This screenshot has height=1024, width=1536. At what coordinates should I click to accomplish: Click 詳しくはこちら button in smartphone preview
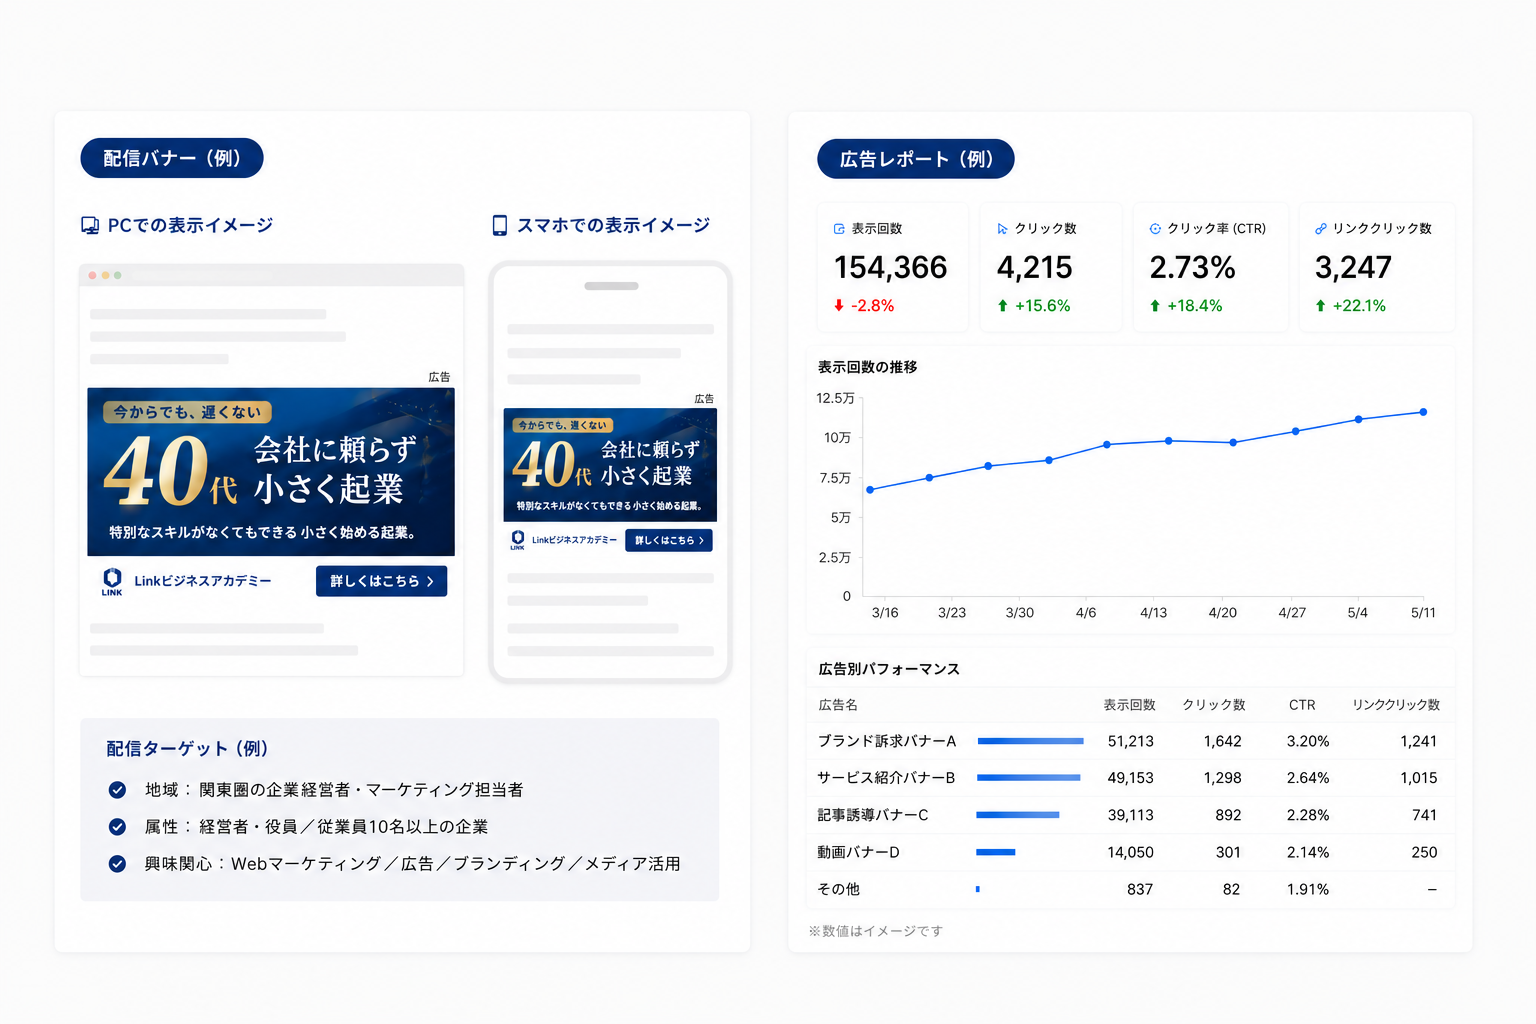point(669,540)
